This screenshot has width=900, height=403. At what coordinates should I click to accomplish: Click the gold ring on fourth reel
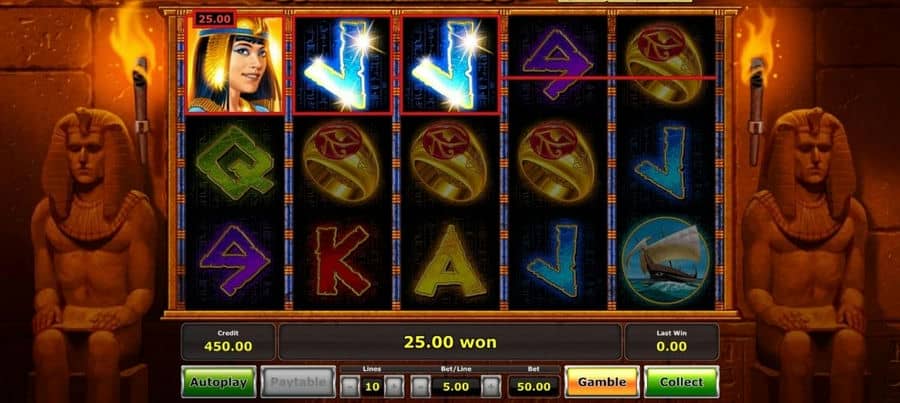click(x=556, y=162)
